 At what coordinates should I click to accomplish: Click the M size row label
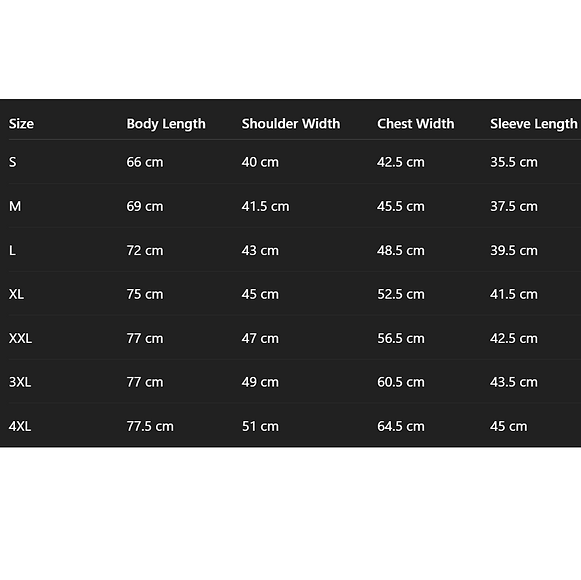click(15, 206)
